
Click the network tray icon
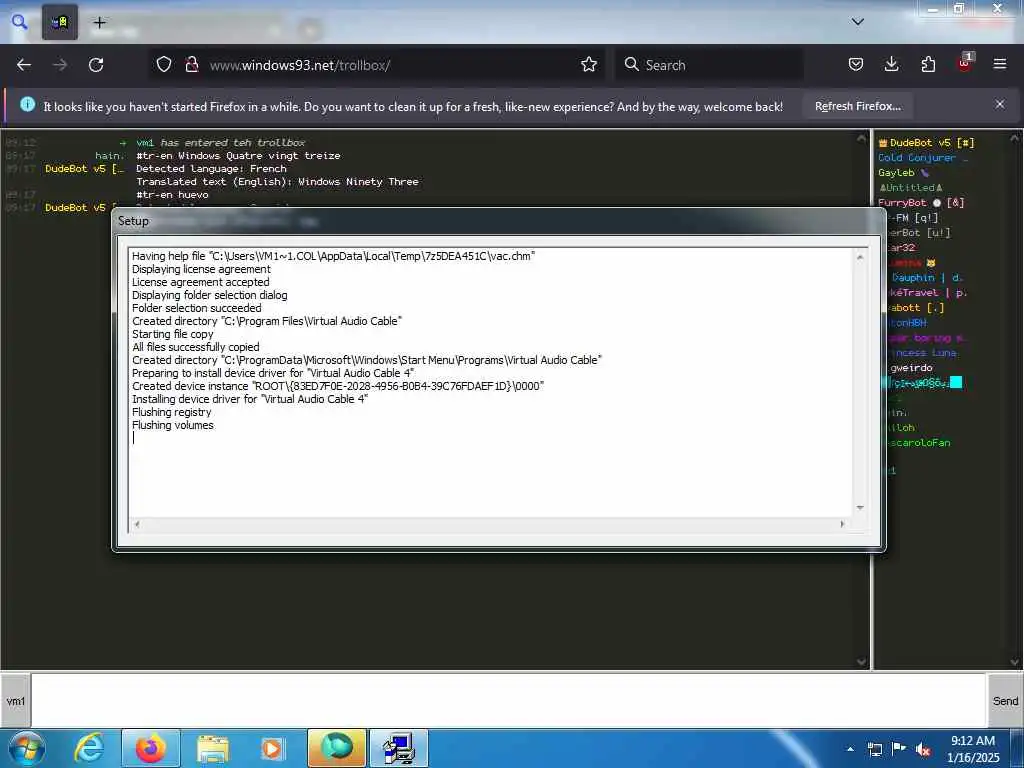(x=874, y=749)
